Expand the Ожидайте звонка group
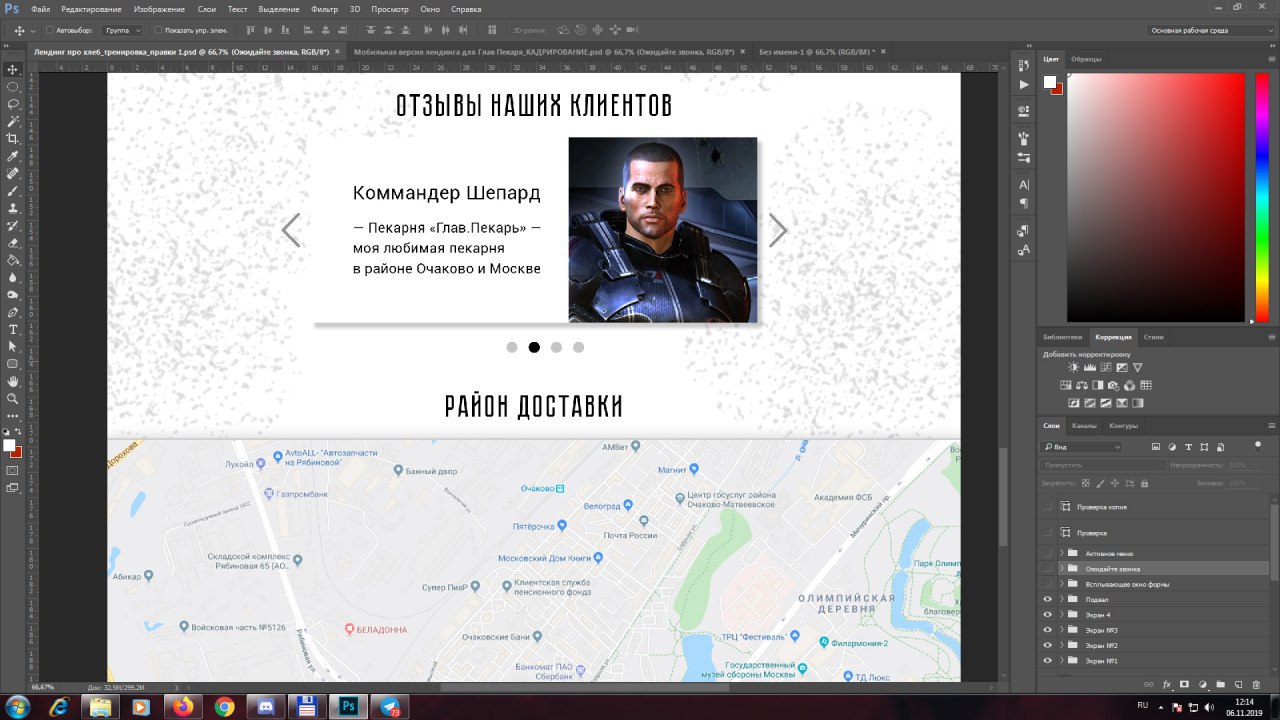This screenshot has width=1280, height=720. point(1061,568)
